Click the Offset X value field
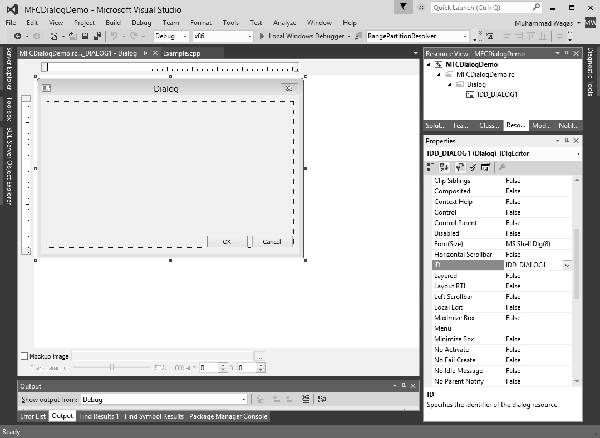This screenshot has width=600, height=438. click(x=209, y=368)
